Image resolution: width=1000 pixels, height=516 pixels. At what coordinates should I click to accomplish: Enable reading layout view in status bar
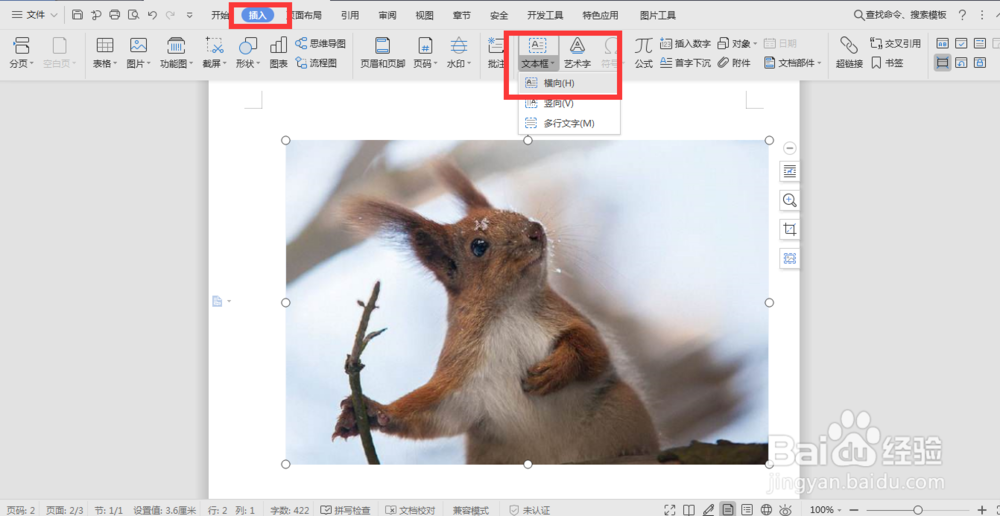[x=688, y=510]
